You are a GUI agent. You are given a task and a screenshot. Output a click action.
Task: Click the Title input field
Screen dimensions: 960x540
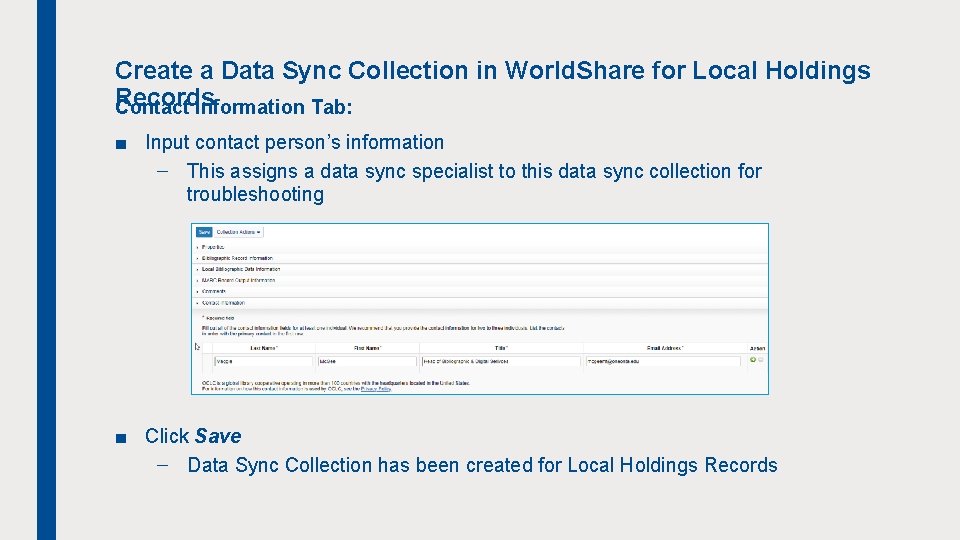pyautogui.click(x=501, y=361)
